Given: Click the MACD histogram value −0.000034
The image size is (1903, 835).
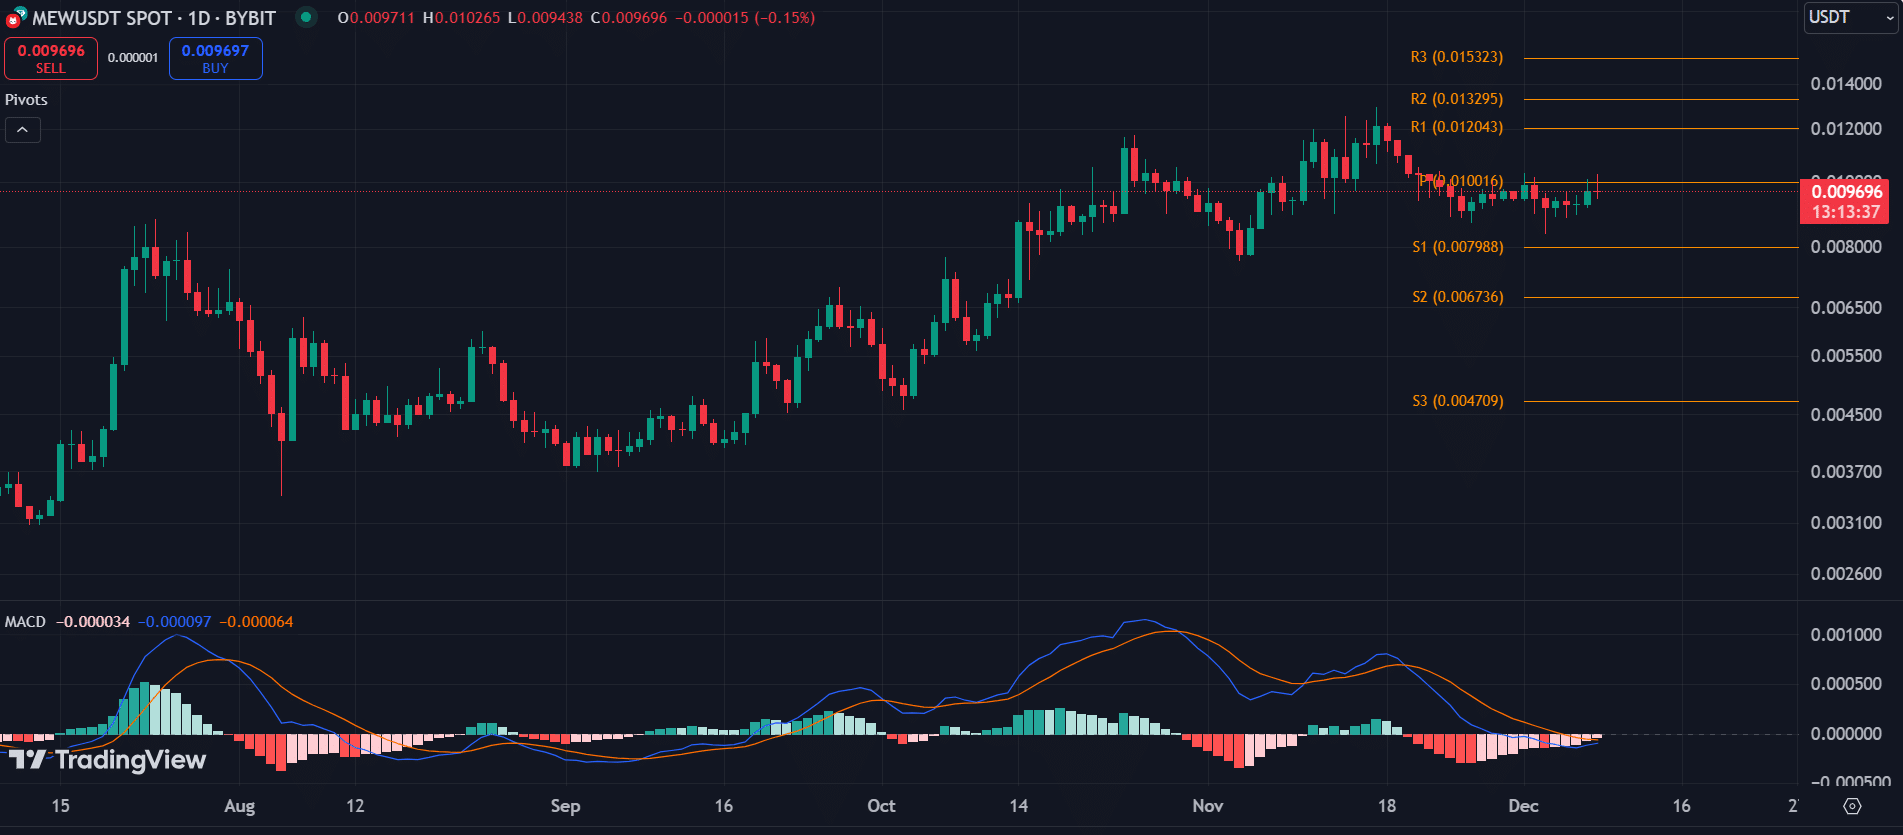Looking at the screenshot, I should pyautogui.click(x=93, y=622).
